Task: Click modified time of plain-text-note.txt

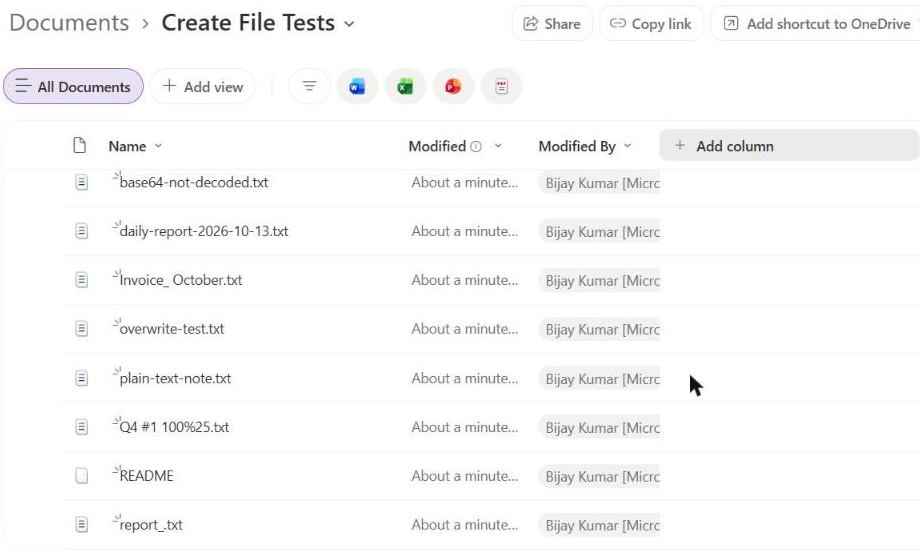Action: coord(465,378)
